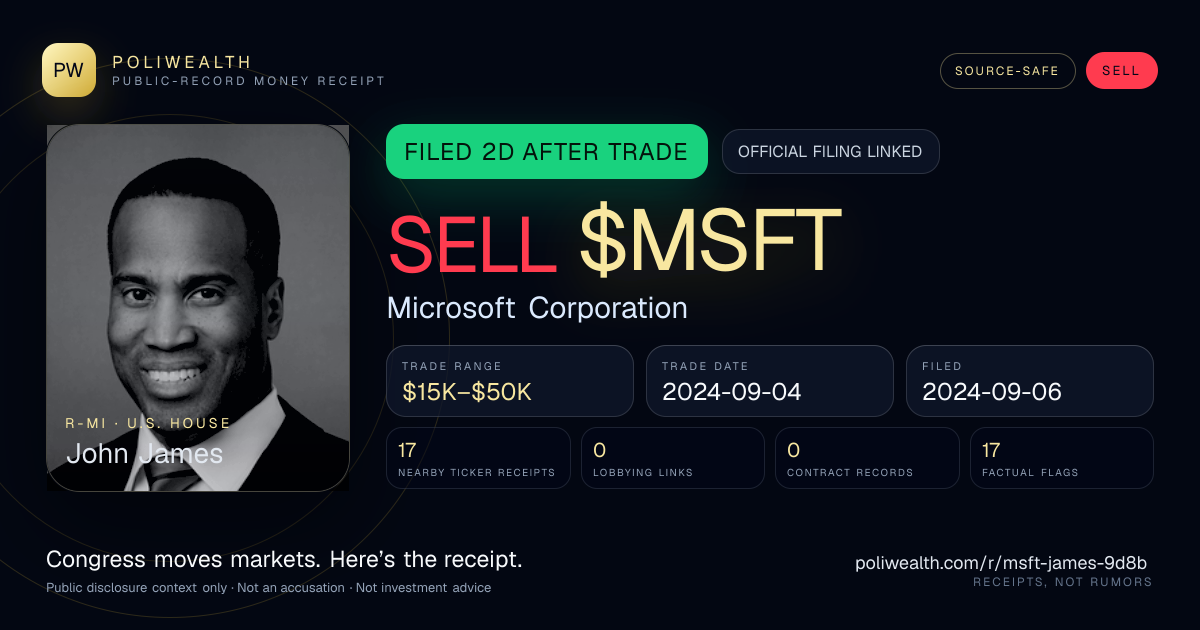The image size is (1200, 630).
Task: Select the Trade Range $15K–$50K card
Action: point(510,381)
